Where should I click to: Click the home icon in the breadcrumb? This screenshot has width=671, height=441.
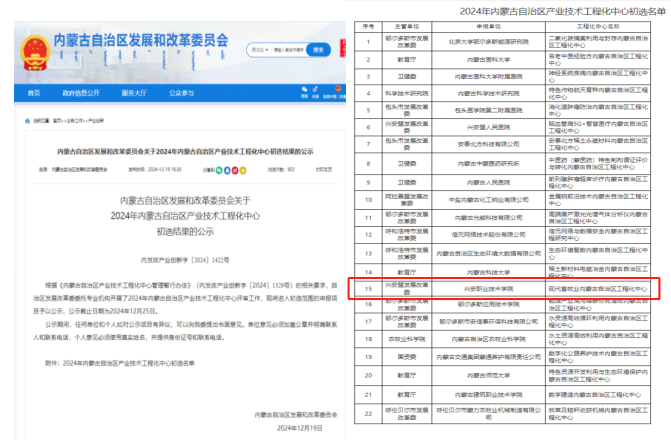tap(27, 121)
